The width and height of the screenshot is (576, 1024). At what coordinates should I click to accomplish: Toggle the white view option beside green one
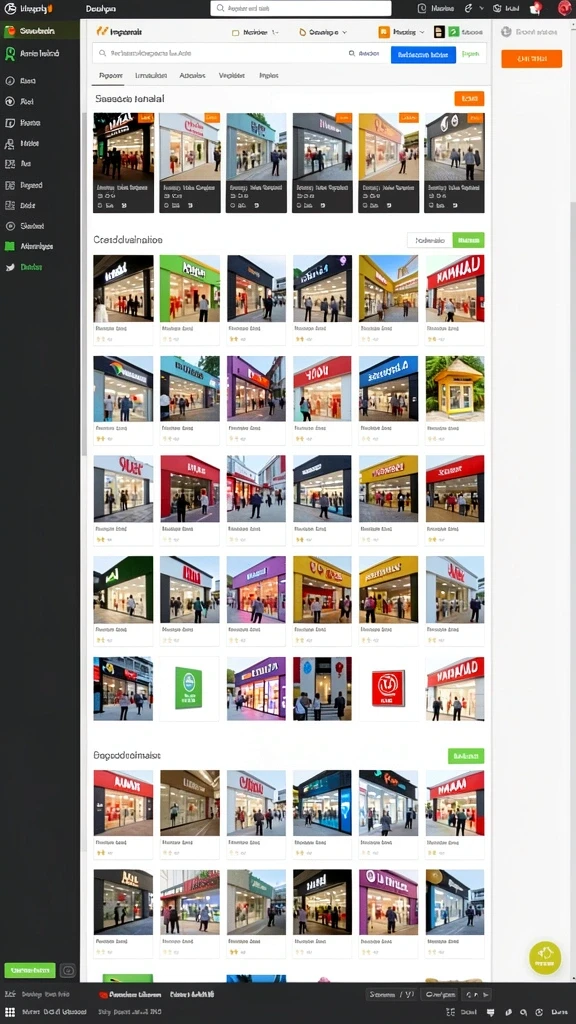[x=430, y=240]
